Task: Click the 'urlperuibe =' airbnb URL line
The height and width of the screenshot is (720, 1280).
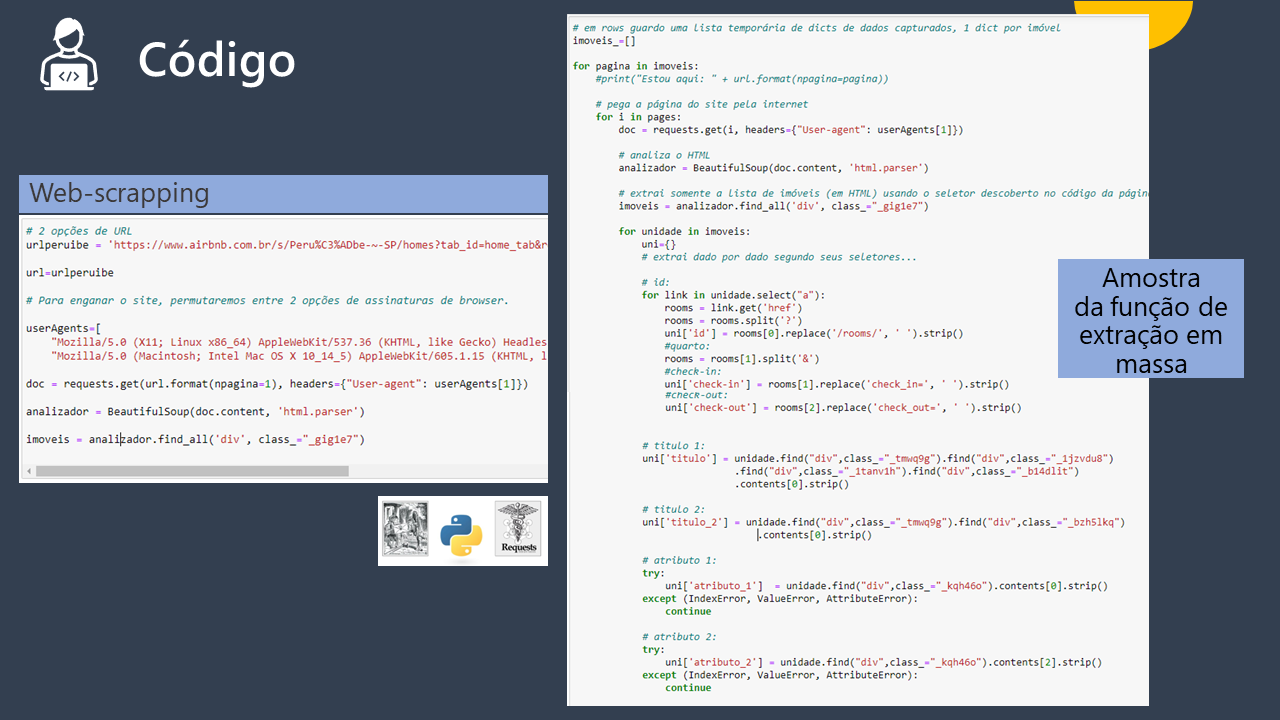Action: (287, 245)
